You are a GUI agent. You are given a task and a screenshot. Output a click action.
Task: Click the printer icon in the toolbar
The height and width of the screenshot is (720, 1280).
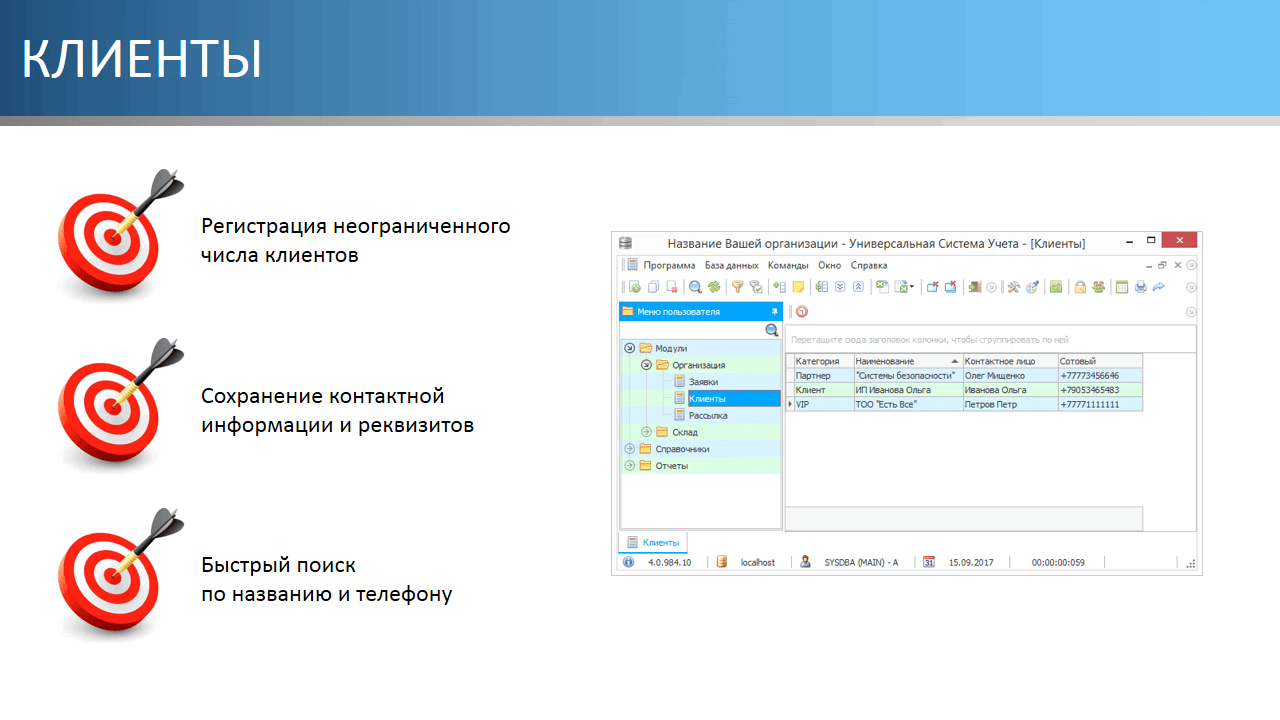click(x=1140, y=287)
